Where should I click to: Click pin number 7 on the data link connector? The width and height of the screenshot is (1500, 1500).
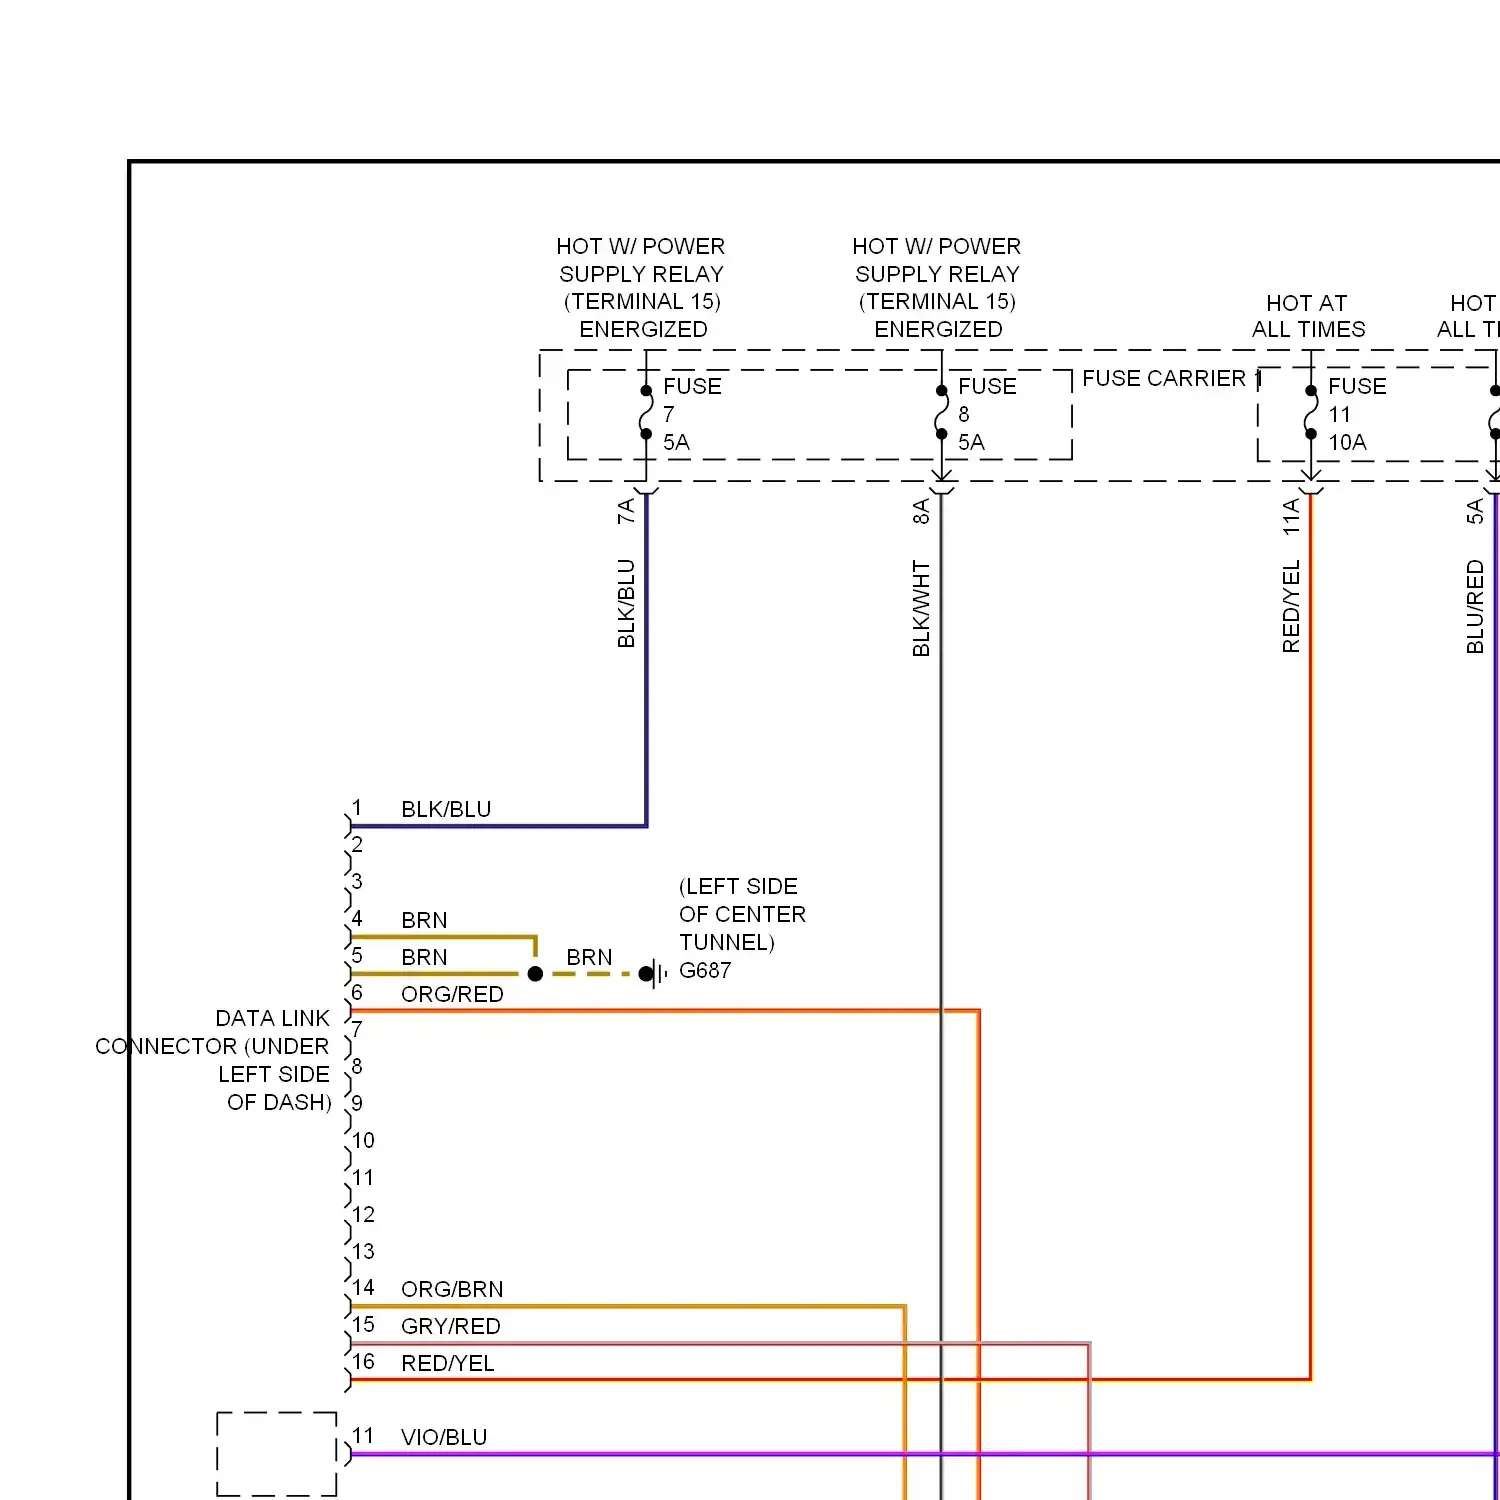pos(357,1030)
